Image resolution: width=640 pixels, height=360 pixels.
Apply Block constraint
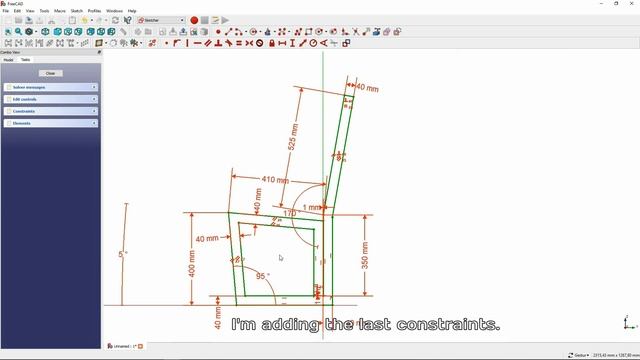click(260, 43)
